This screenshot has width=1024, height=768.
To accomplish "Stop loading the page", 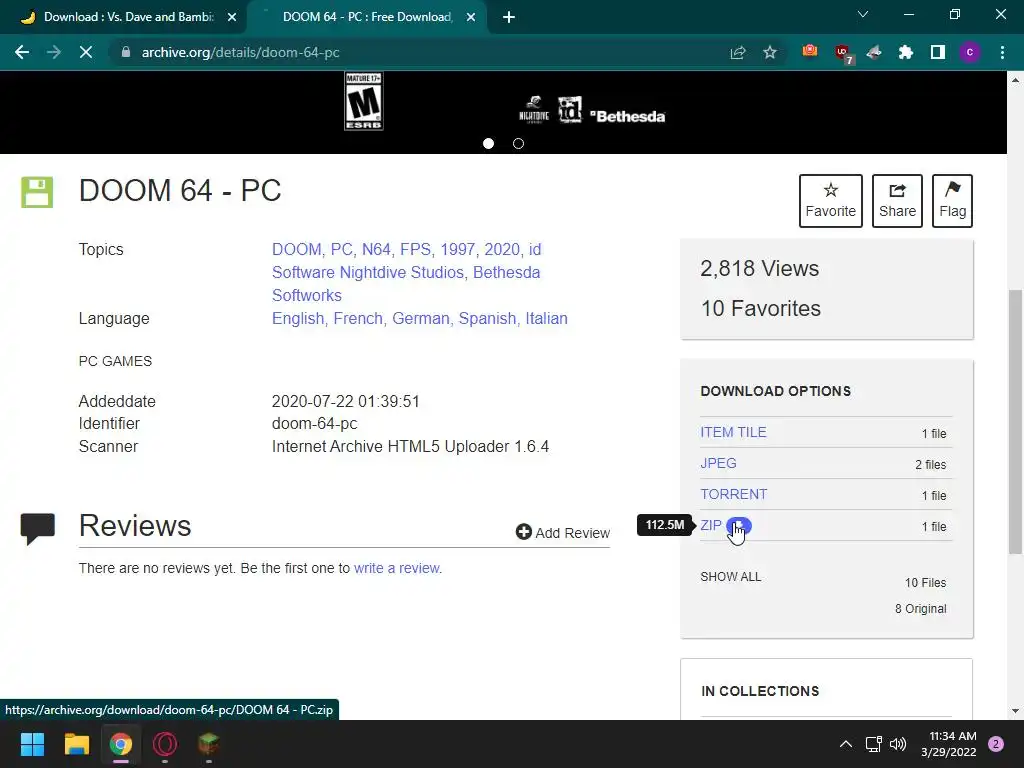I will tap(86, 52).
